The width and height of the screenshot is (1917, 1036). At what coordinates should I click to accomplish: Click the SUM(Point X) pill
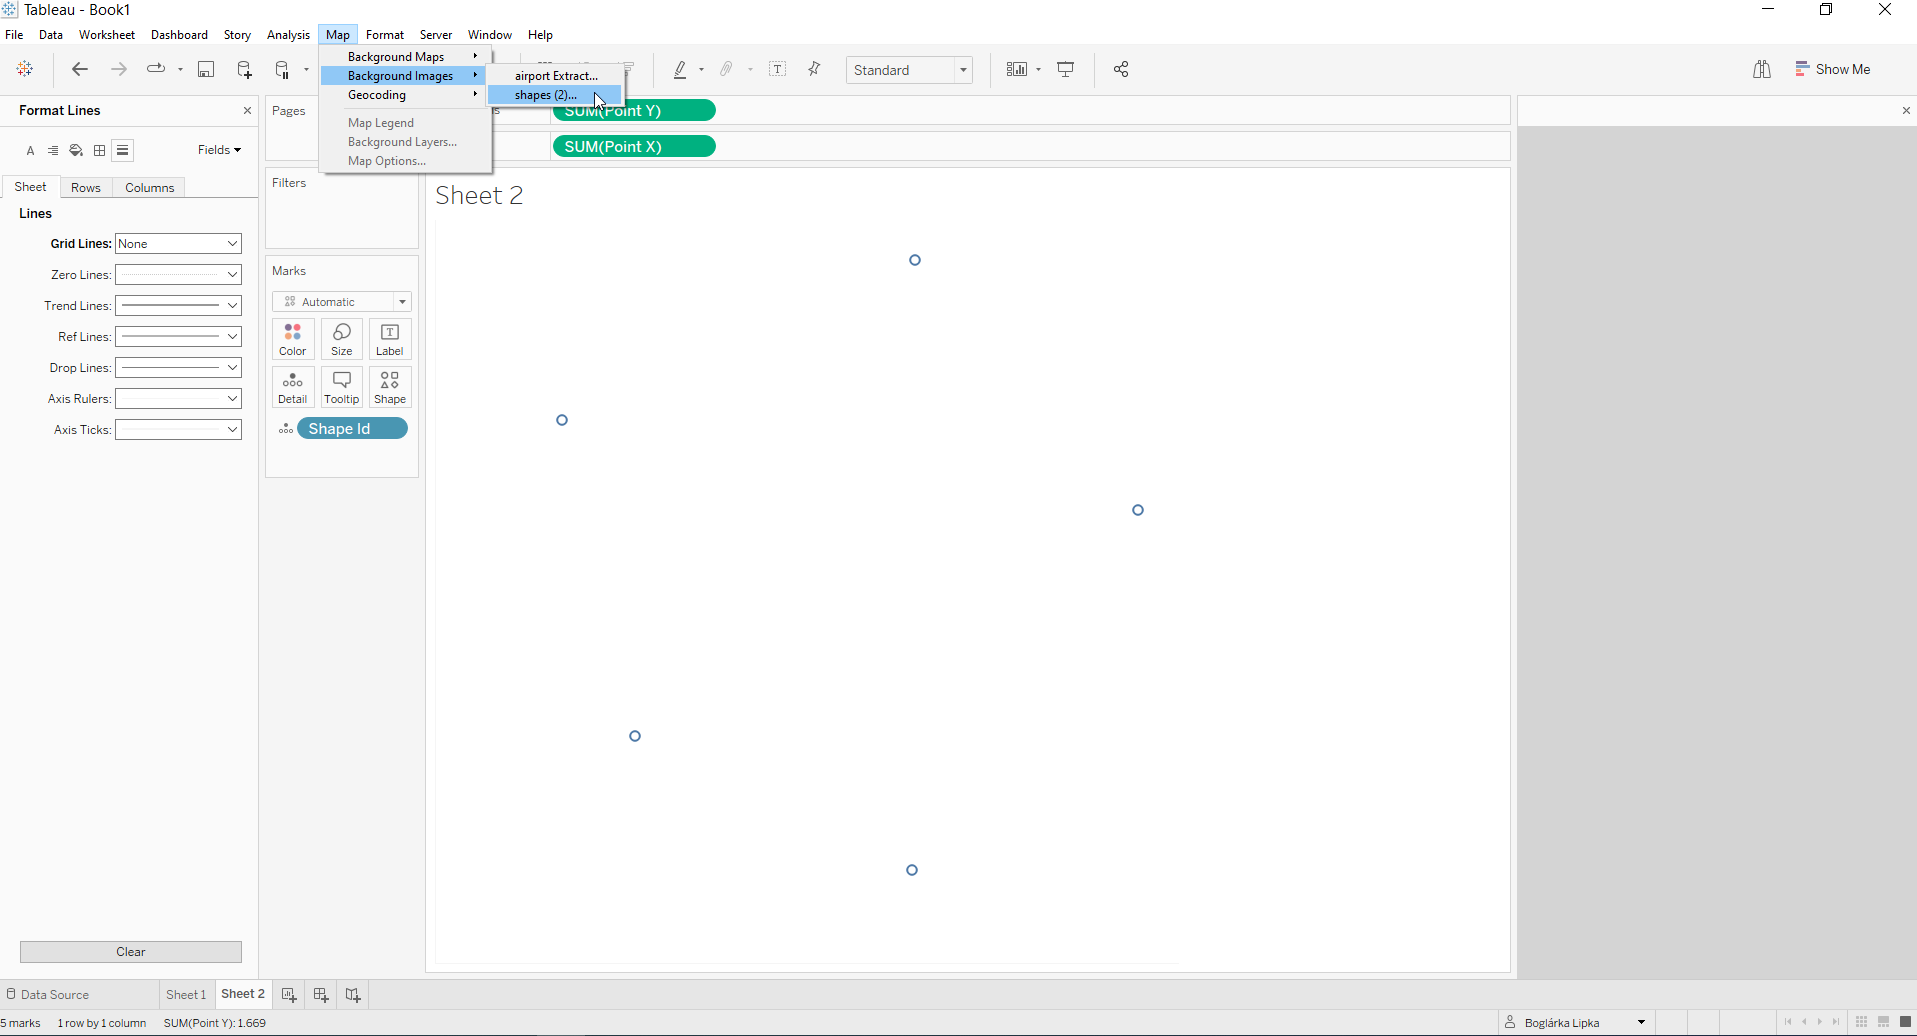[x=634, y=147]
